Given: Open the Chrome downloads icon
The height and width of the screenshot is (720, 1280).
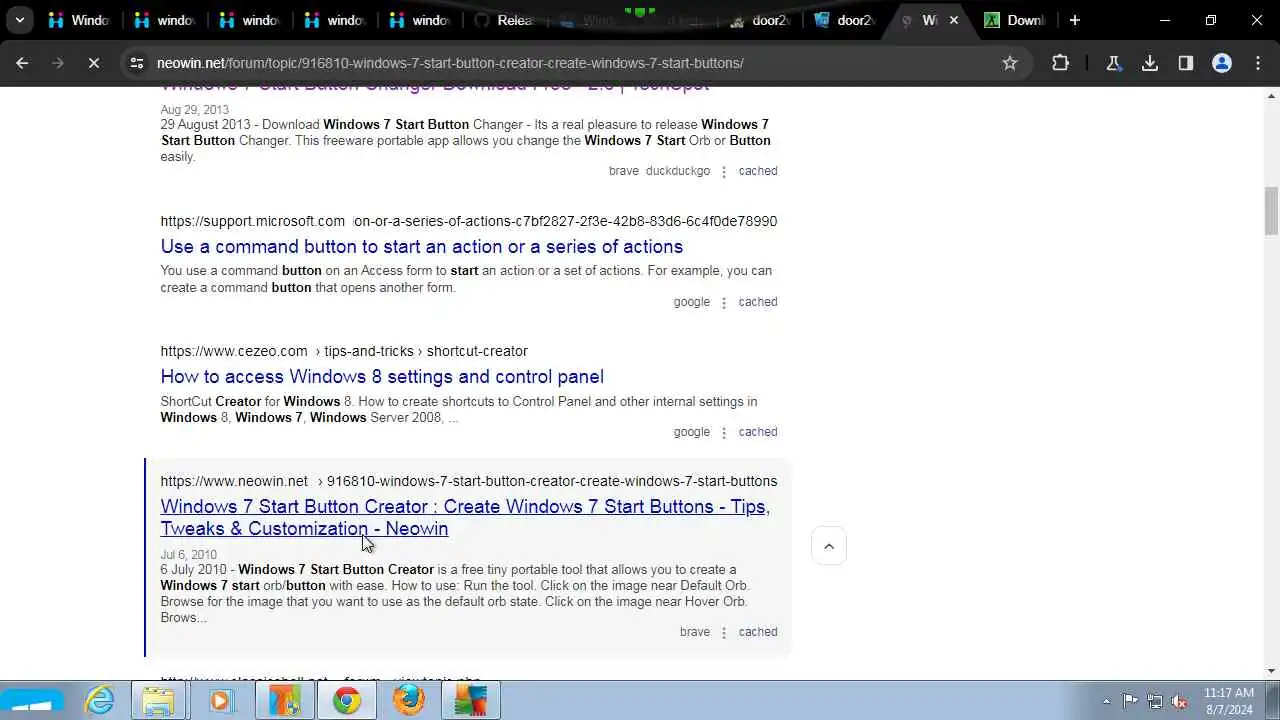Looking at the screenshot, I should tap(1150, 63).
